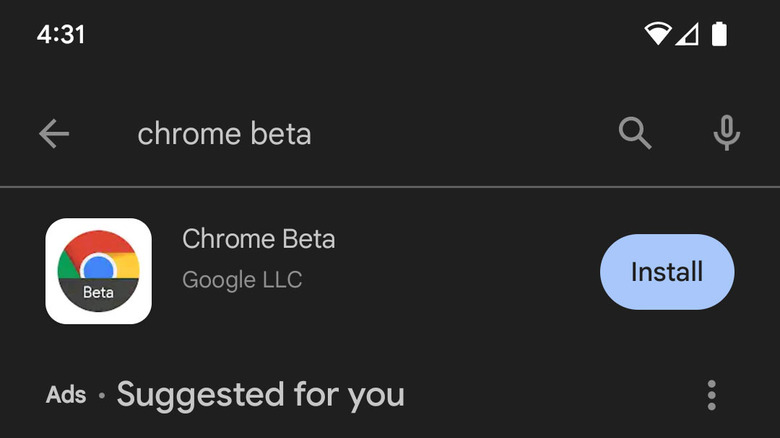The width and height of the screenshot is (780, 438).
Task: Install Chrome Beta
Action: [667, 272]
